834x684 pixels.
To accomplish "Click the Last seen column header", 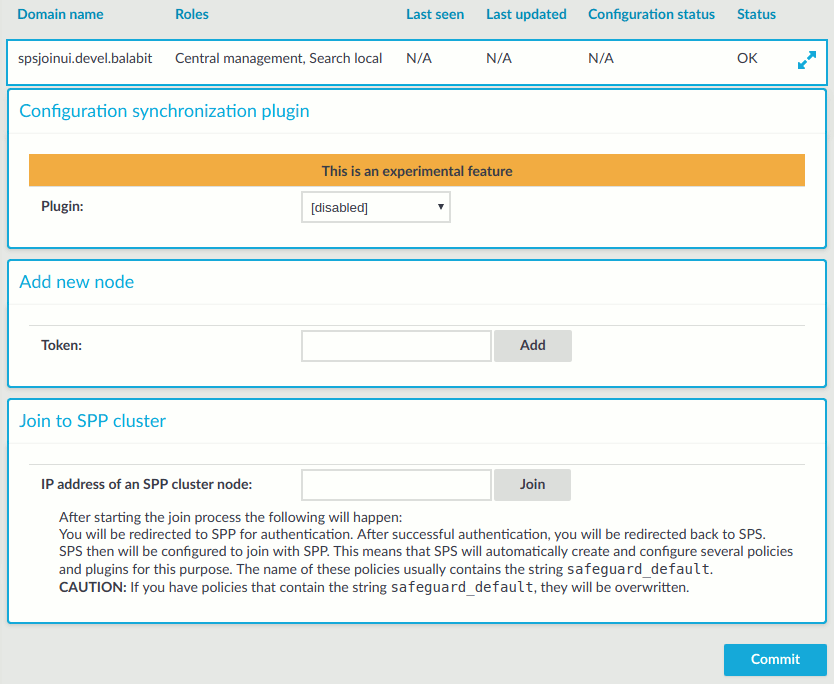I will click(435, 14).
